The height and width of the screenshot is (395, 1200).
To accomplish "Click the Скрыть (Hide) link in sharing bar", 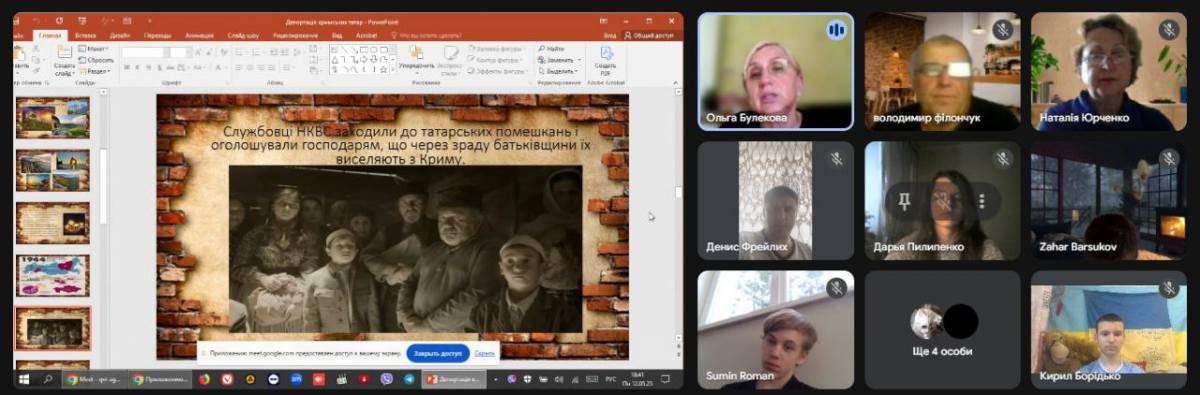I will pos(485,353).
